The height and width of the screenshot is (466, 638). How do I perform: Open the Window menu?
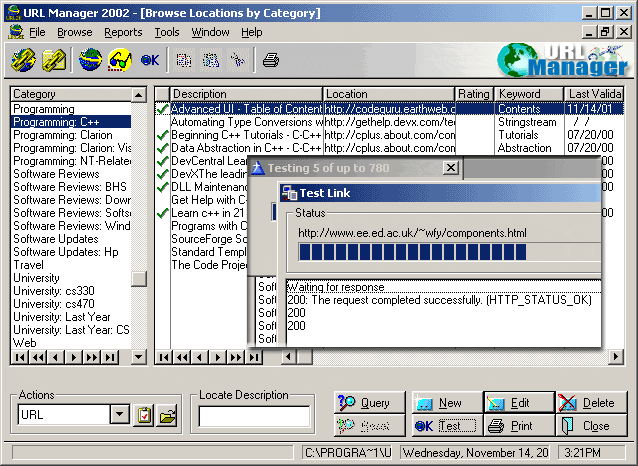pyautogui.click(x=210, y=32)
